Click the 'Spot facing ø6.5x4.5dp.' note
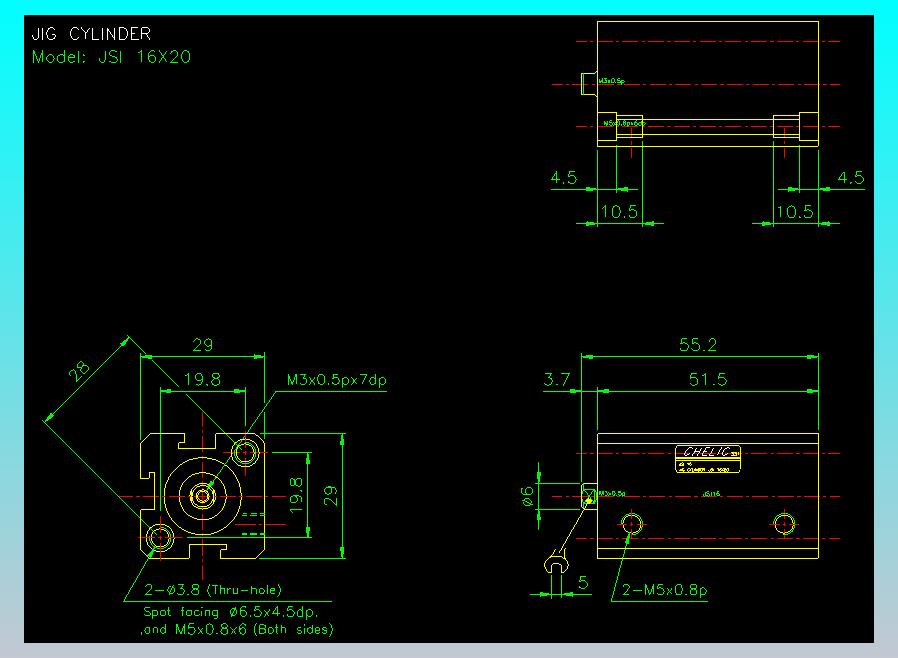 click(x=230, y=612)
